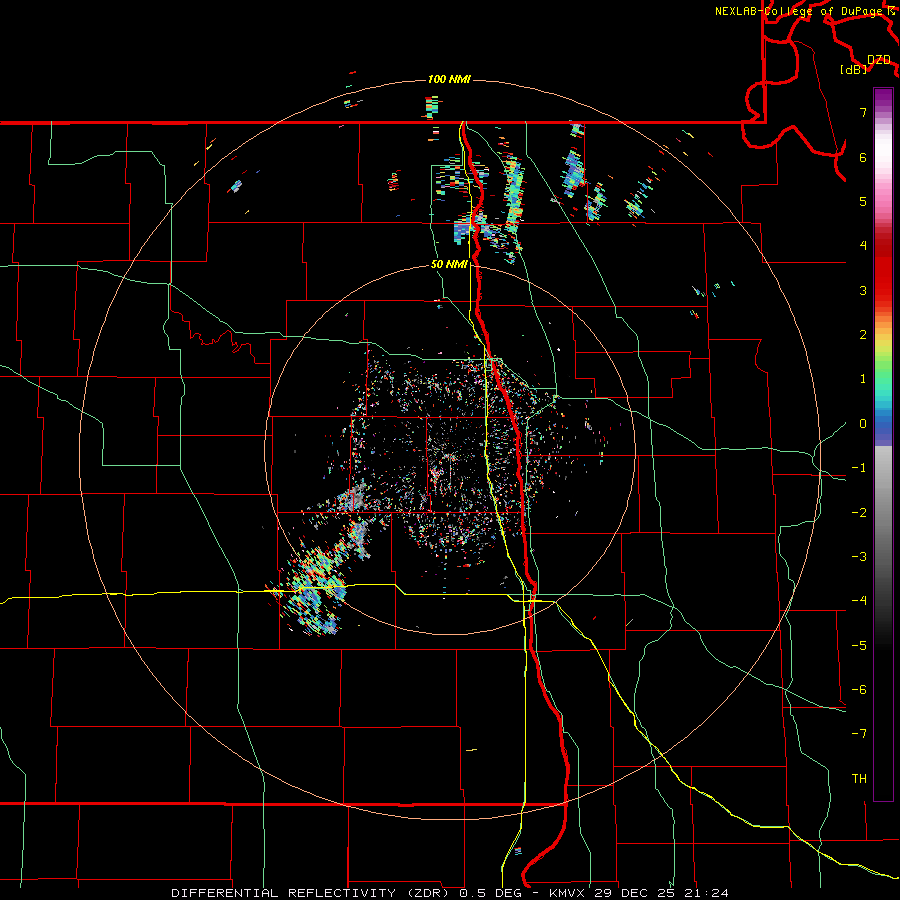
Task: Click the [dB] unit label
Action: tap(854, 69)
